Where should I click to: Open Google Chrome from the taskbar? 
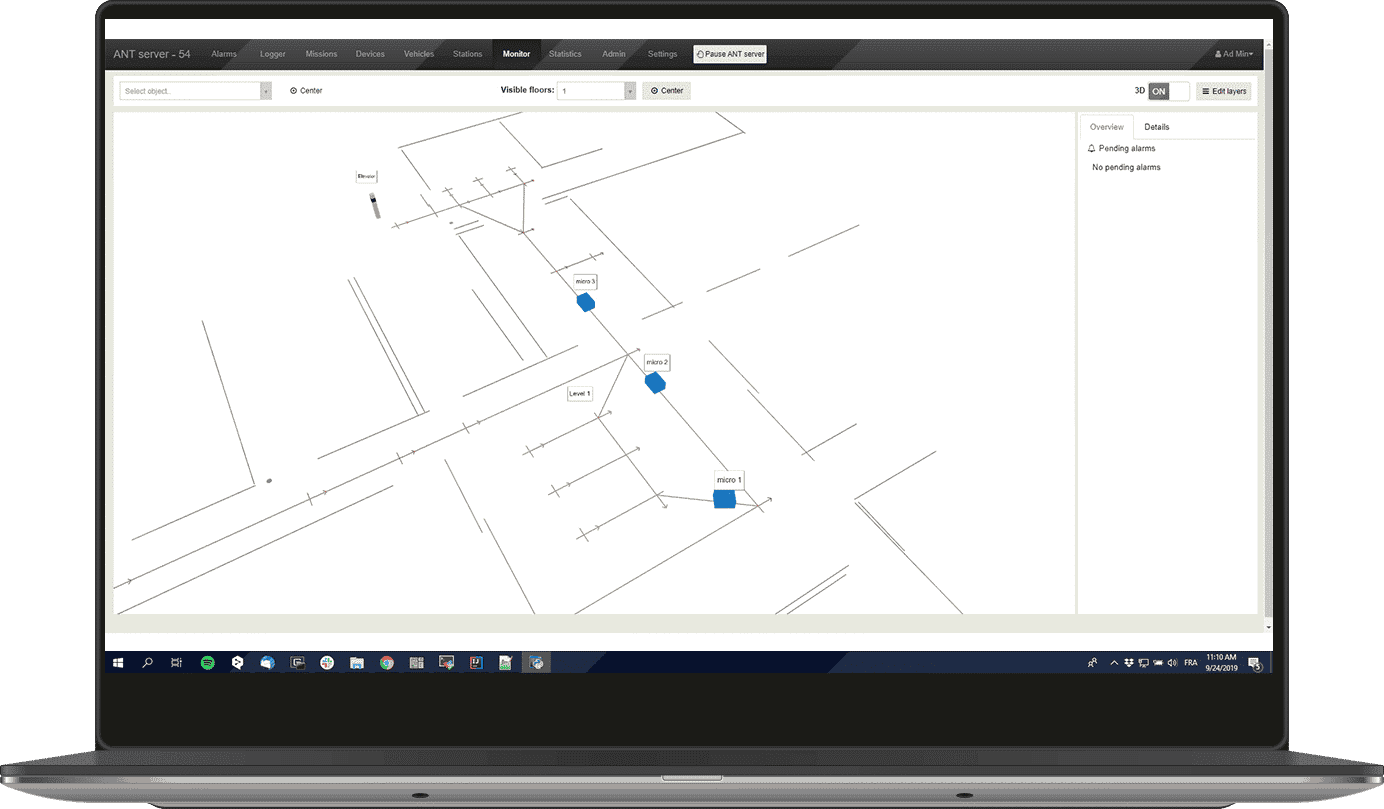click(x=387, y=662)
